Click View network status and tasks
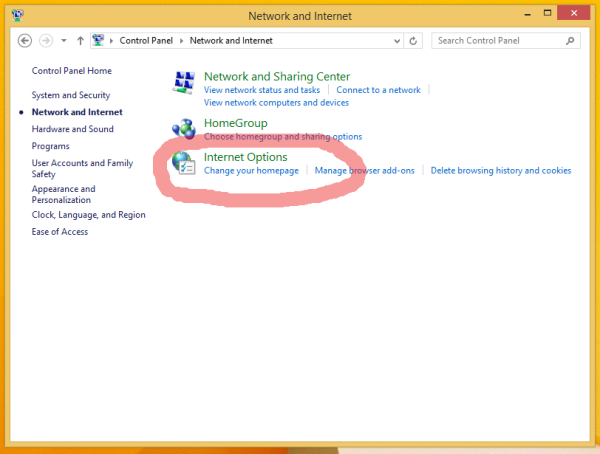Viewport: 600px width, 454px height. point(262,90)
